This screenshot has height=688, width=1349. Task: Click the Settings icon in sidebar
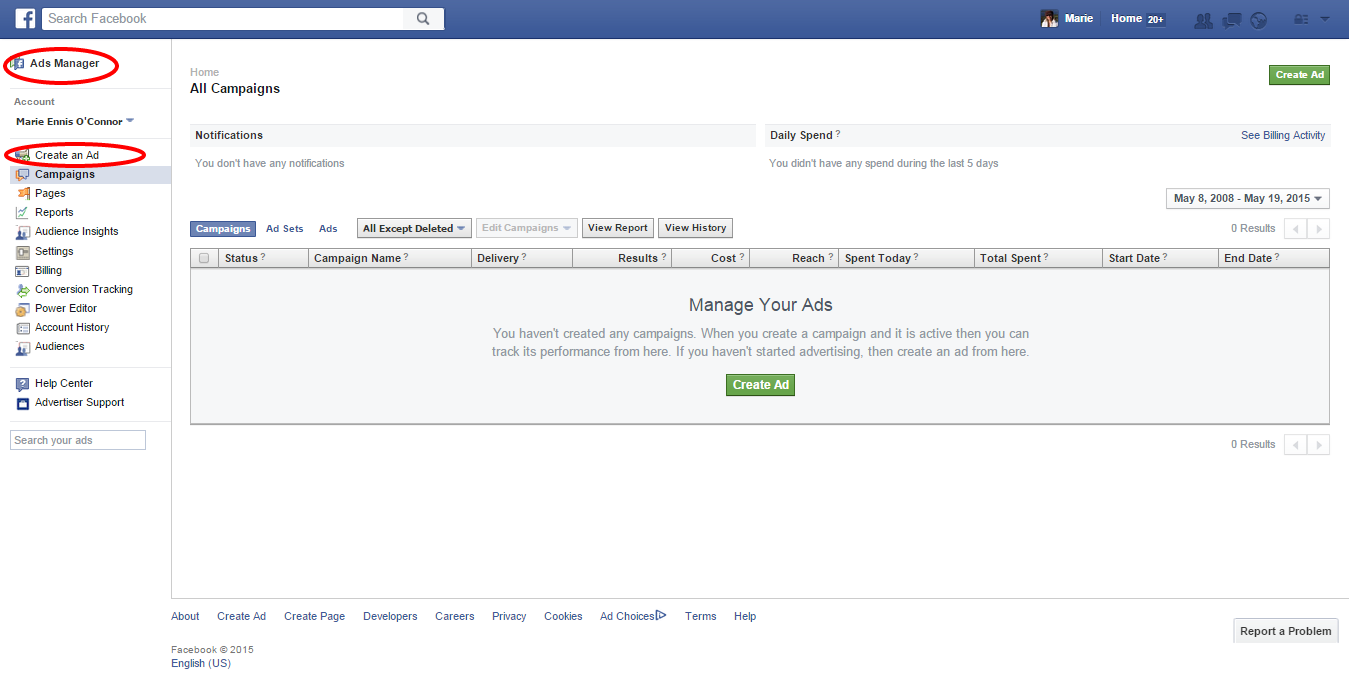tap(23, 251)
